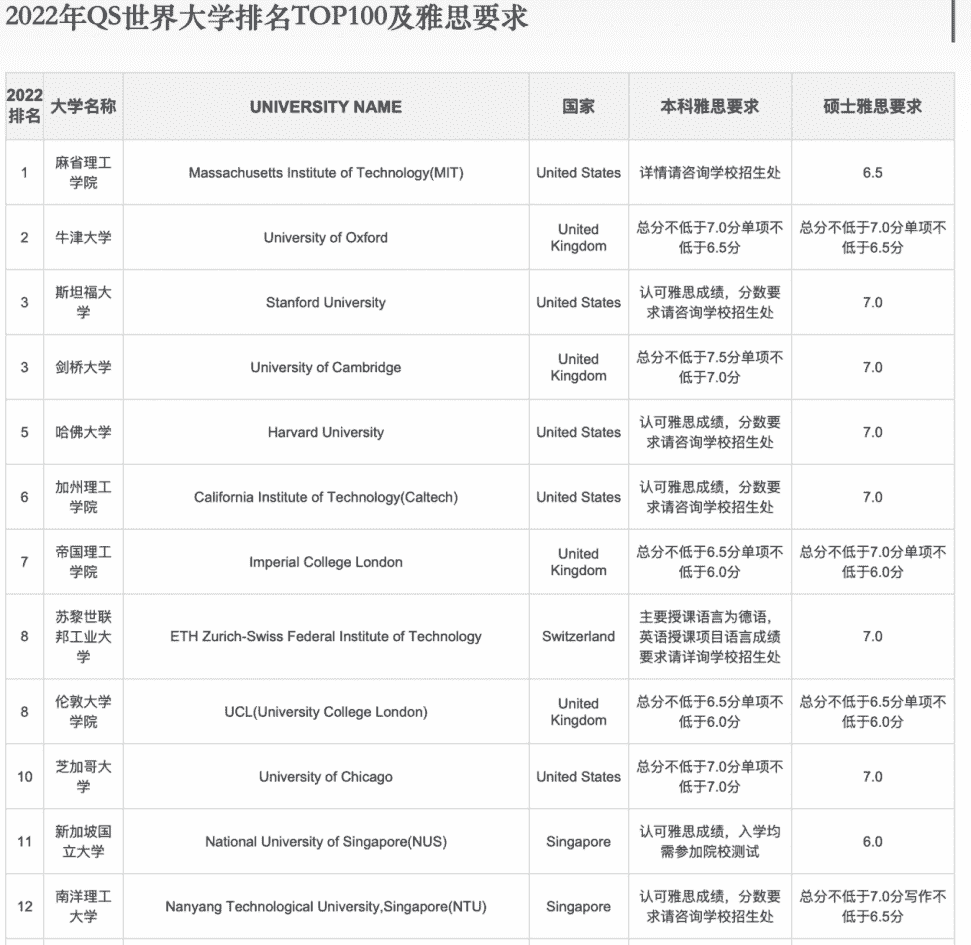Open the Harvard University entry
971x945 pixels.
[x=325, y=432]
